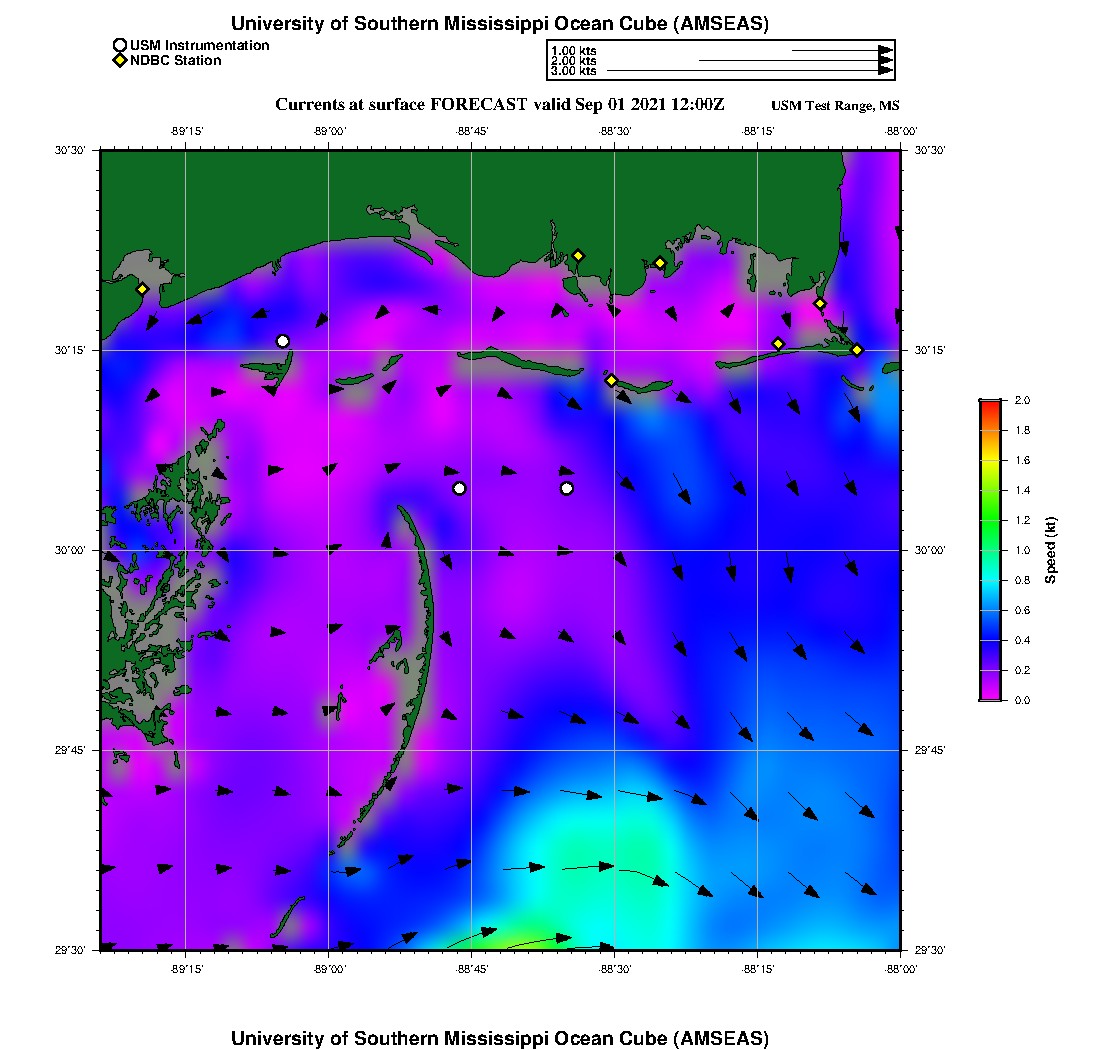This screenshot has width=1100, height=1050.
Task: Click the top University of Southern Mississippi title
Action: tap(499, 23)
